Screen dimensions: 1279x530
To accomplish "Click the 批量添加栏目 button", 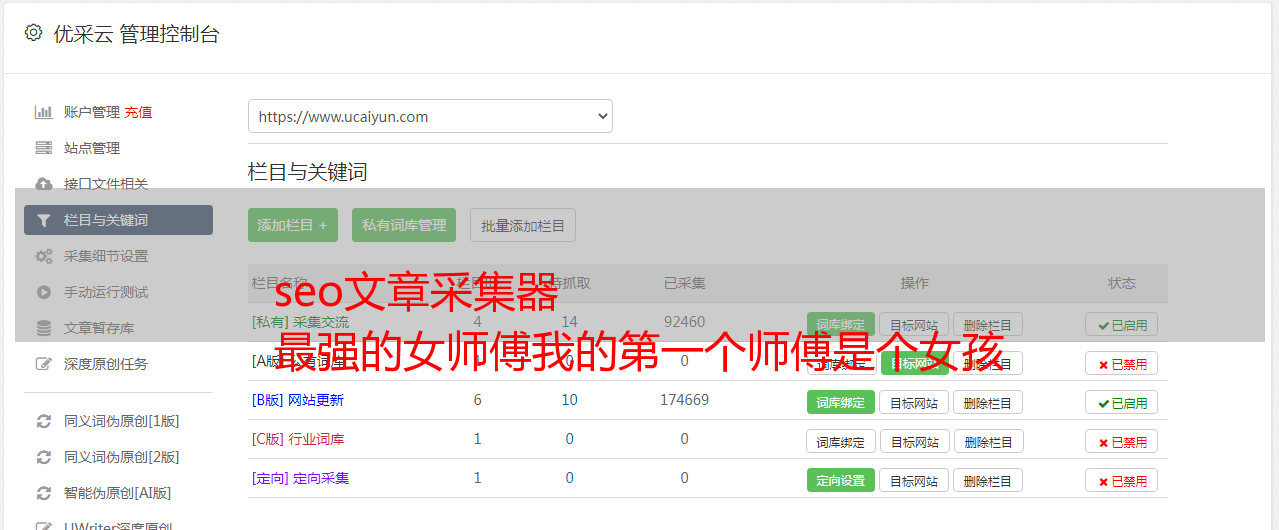I will pyautogui.click(x=523, y=225).
